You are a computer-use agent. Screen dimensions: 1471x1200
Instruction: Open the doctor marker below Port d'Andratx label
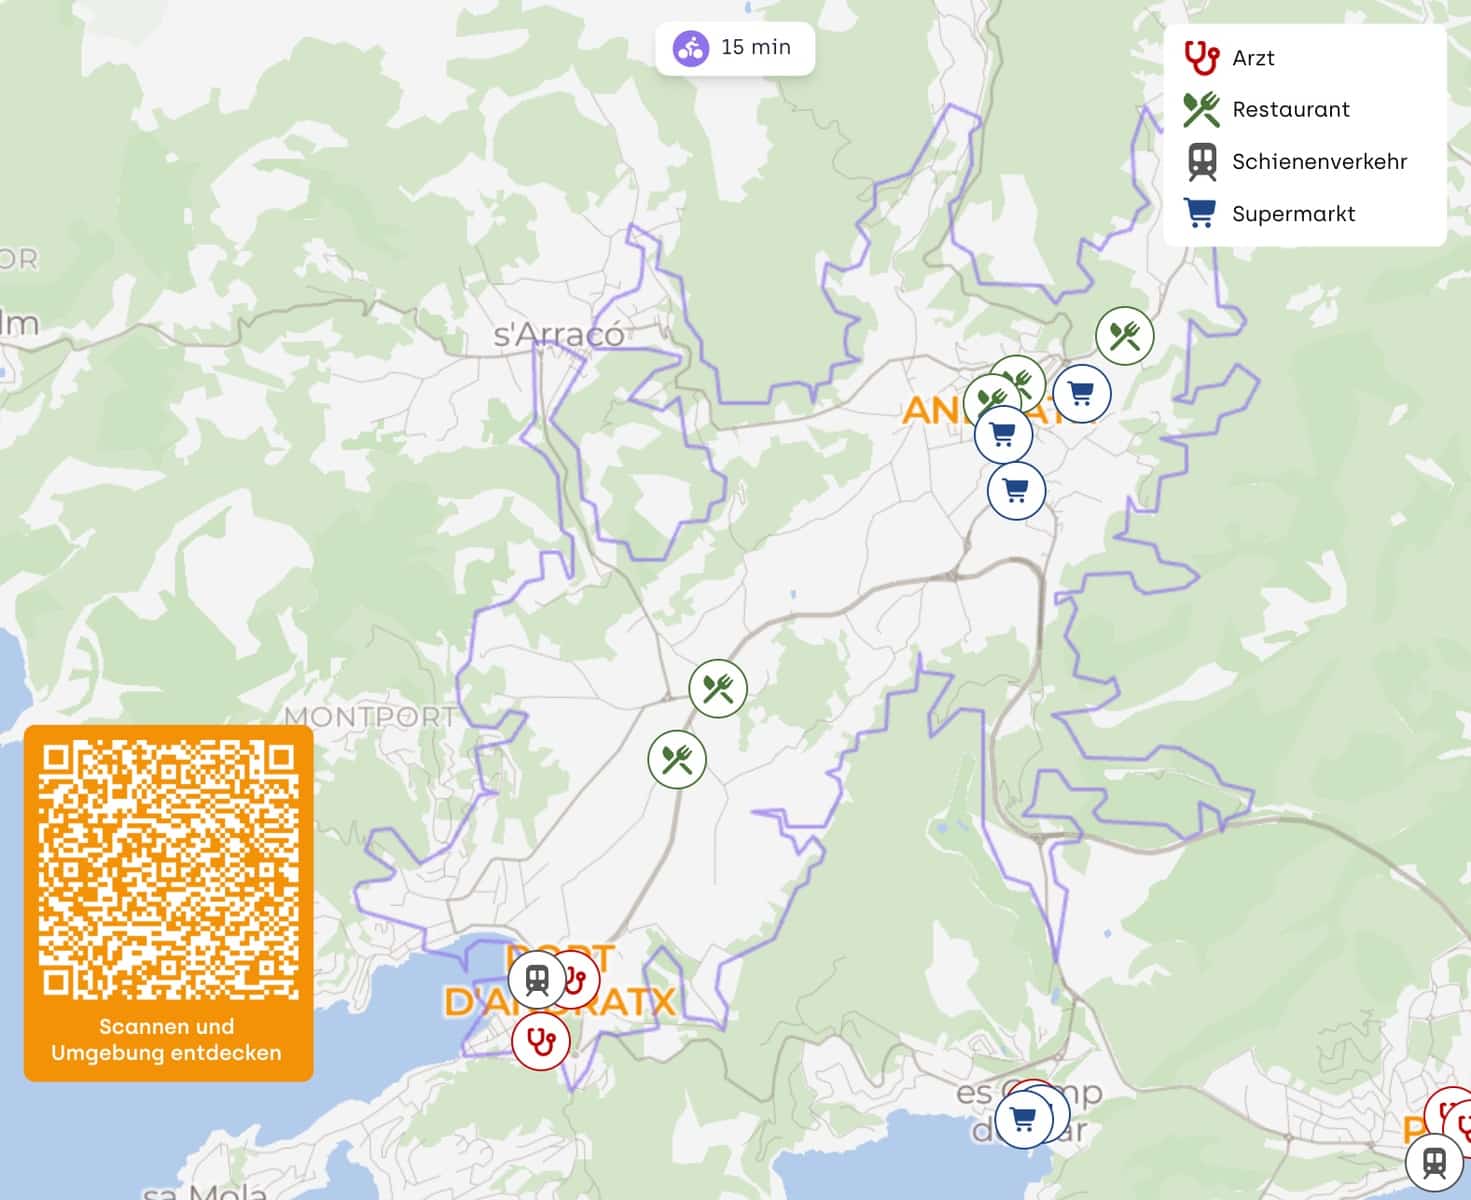point(541,1041)
